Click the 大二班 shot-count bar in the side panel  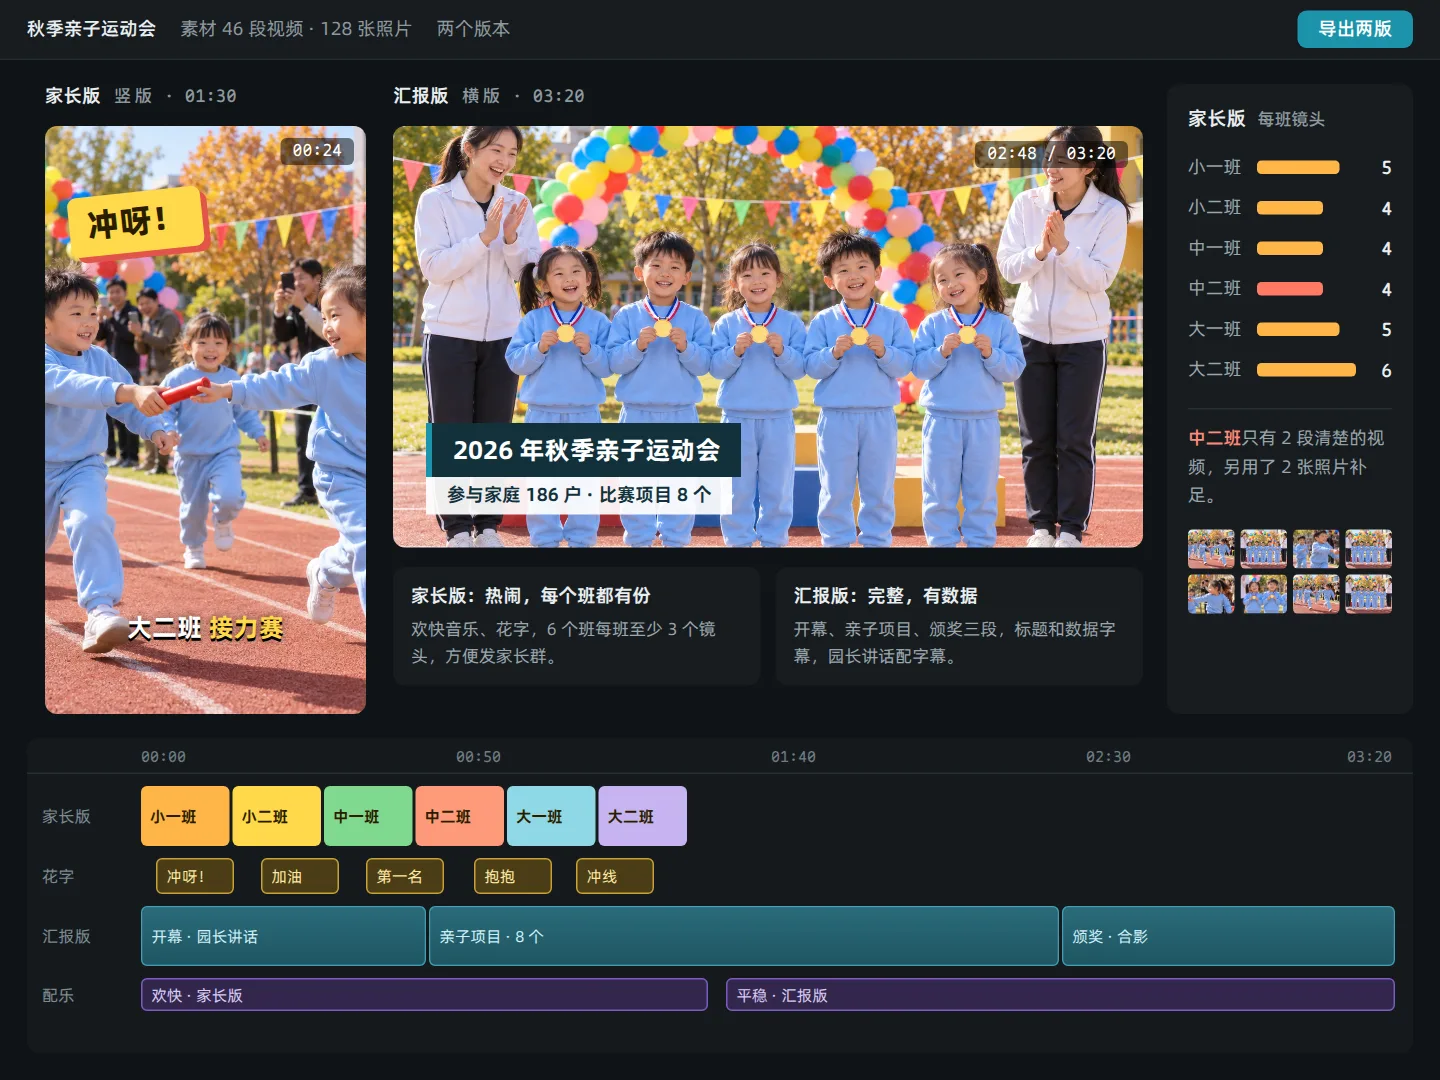tap(1306, 370)
